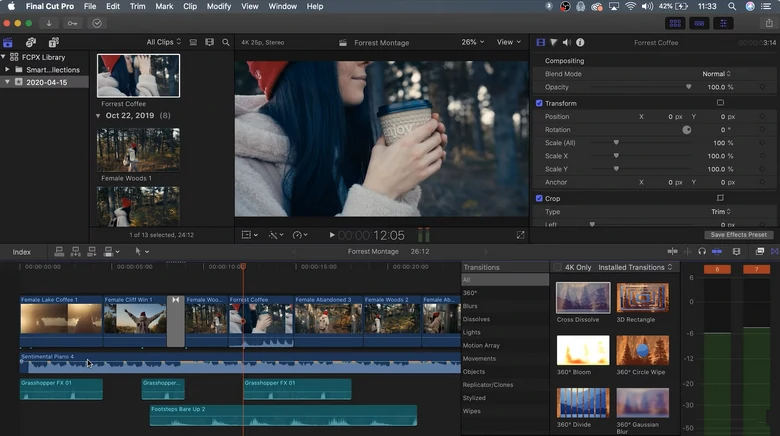Disable the Crop checkbox
The width and height of the screenshot is (780, 436).
(539, 198)
